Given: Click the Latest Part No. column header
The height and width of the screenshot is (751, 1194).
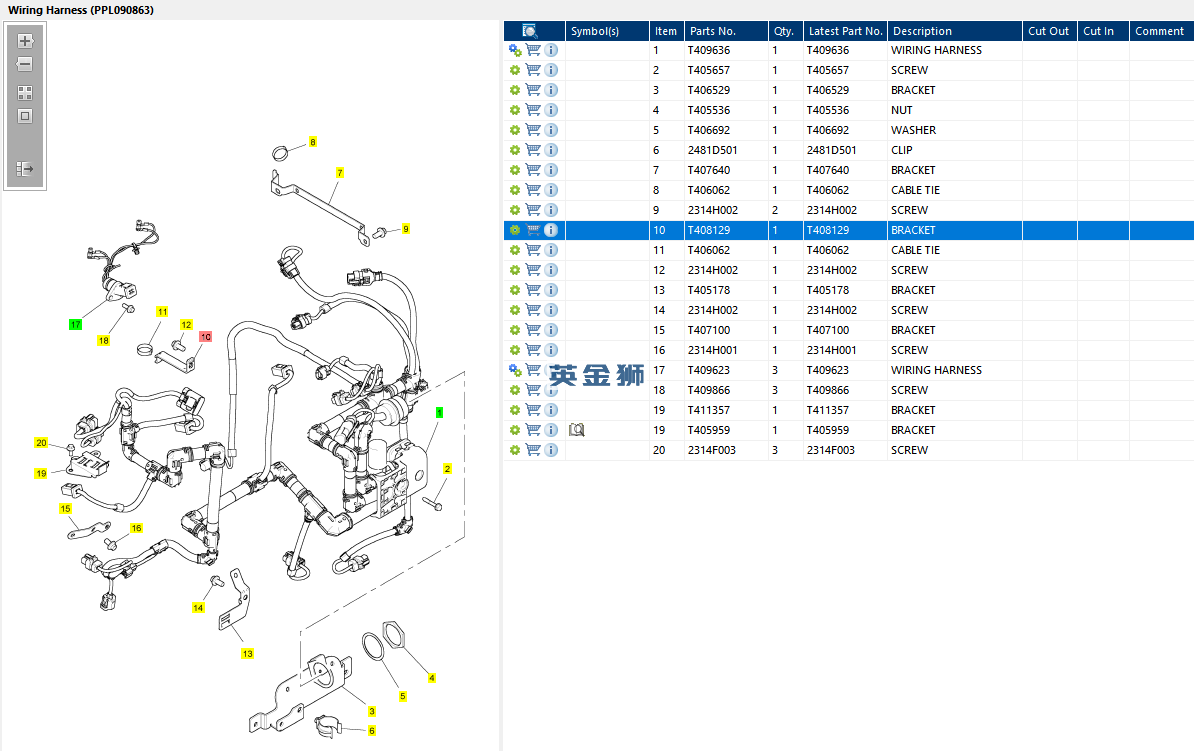Looking at the screenshot, I should point(845,31).
